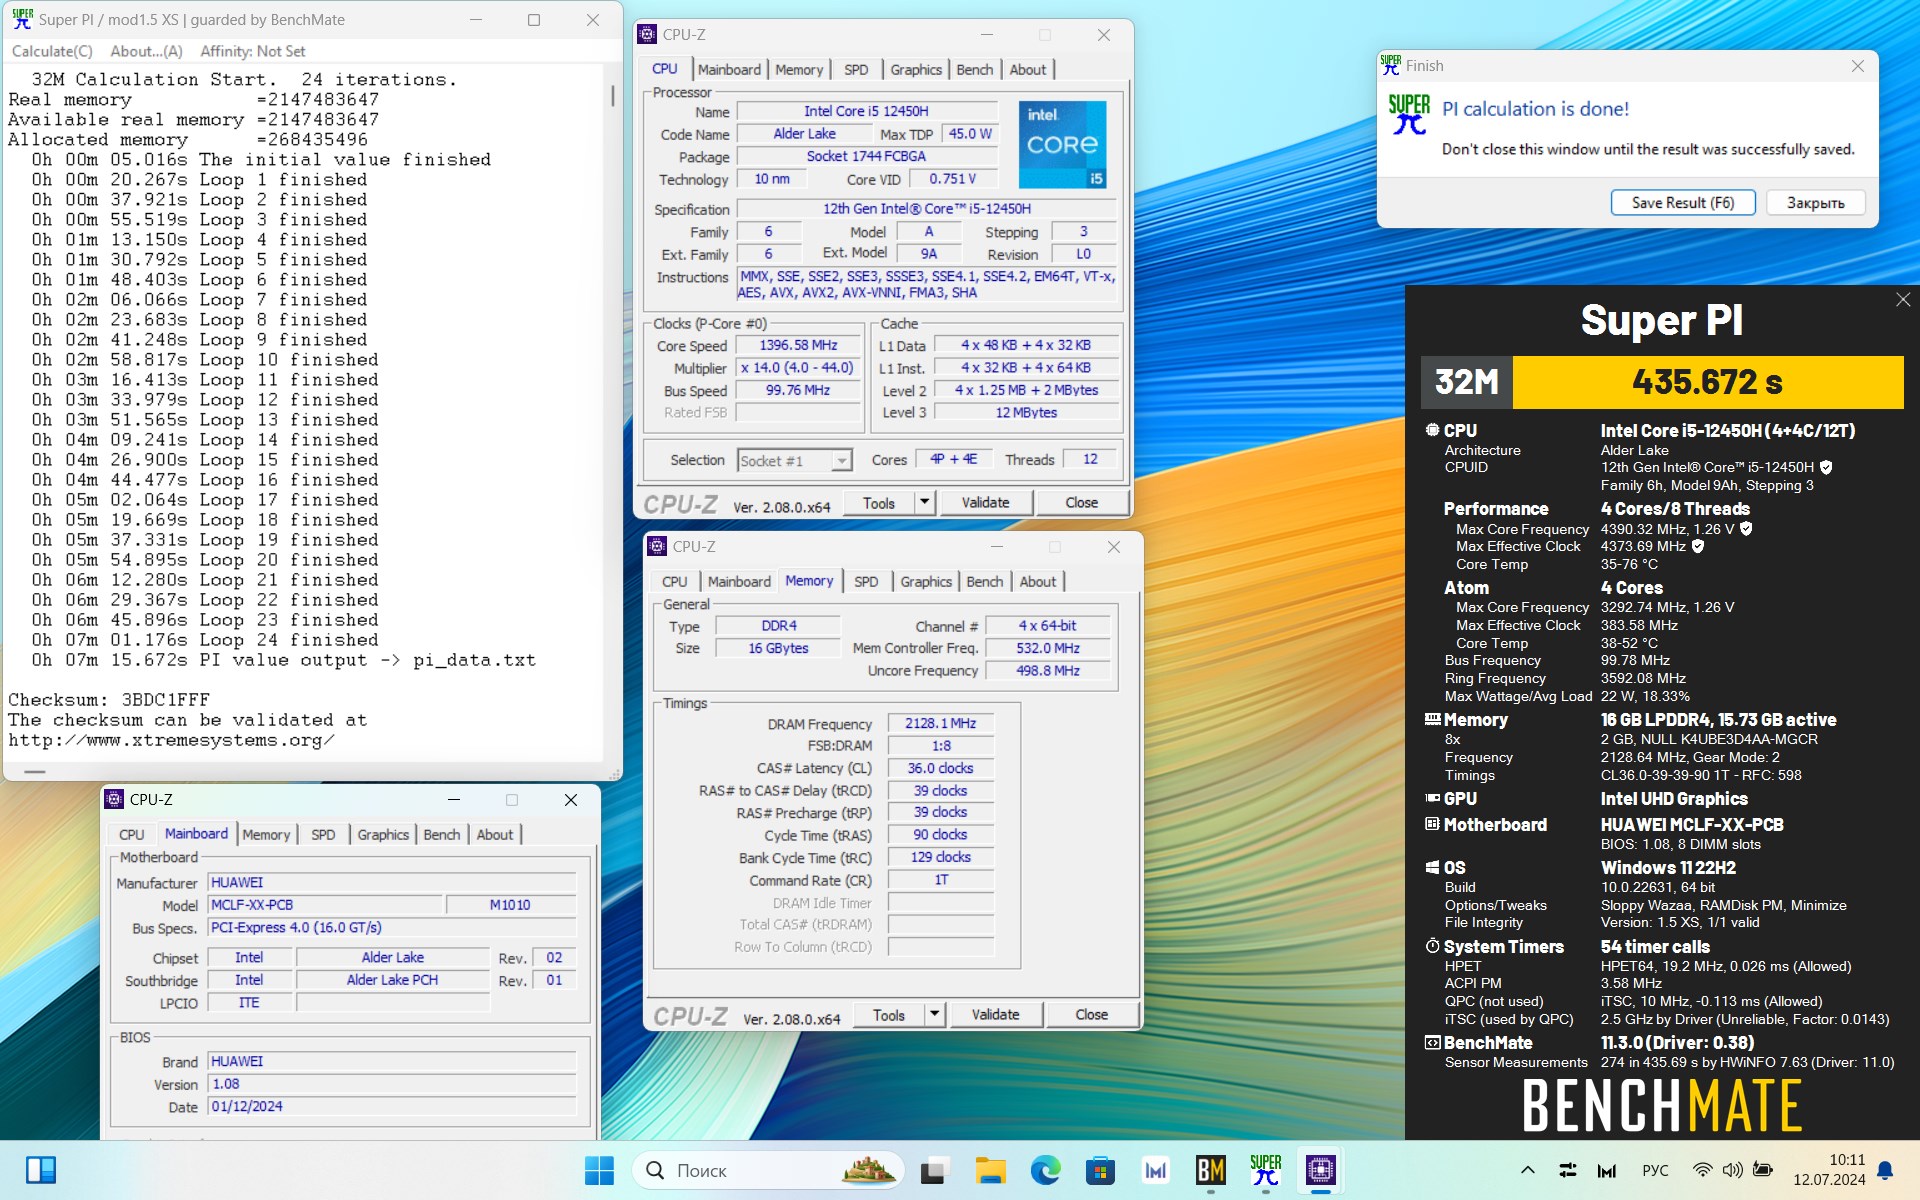Viewport: 1920px width, 1200px height.
Task: Open Memory tab in Mainboard CPU-Z window
Action: 266,834
